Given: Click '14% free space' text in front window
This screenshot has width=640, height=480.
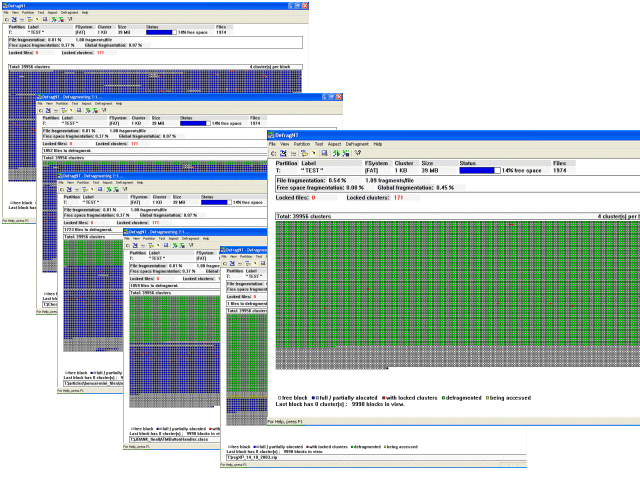Looking at the screenshot, I should pos(522,171).
